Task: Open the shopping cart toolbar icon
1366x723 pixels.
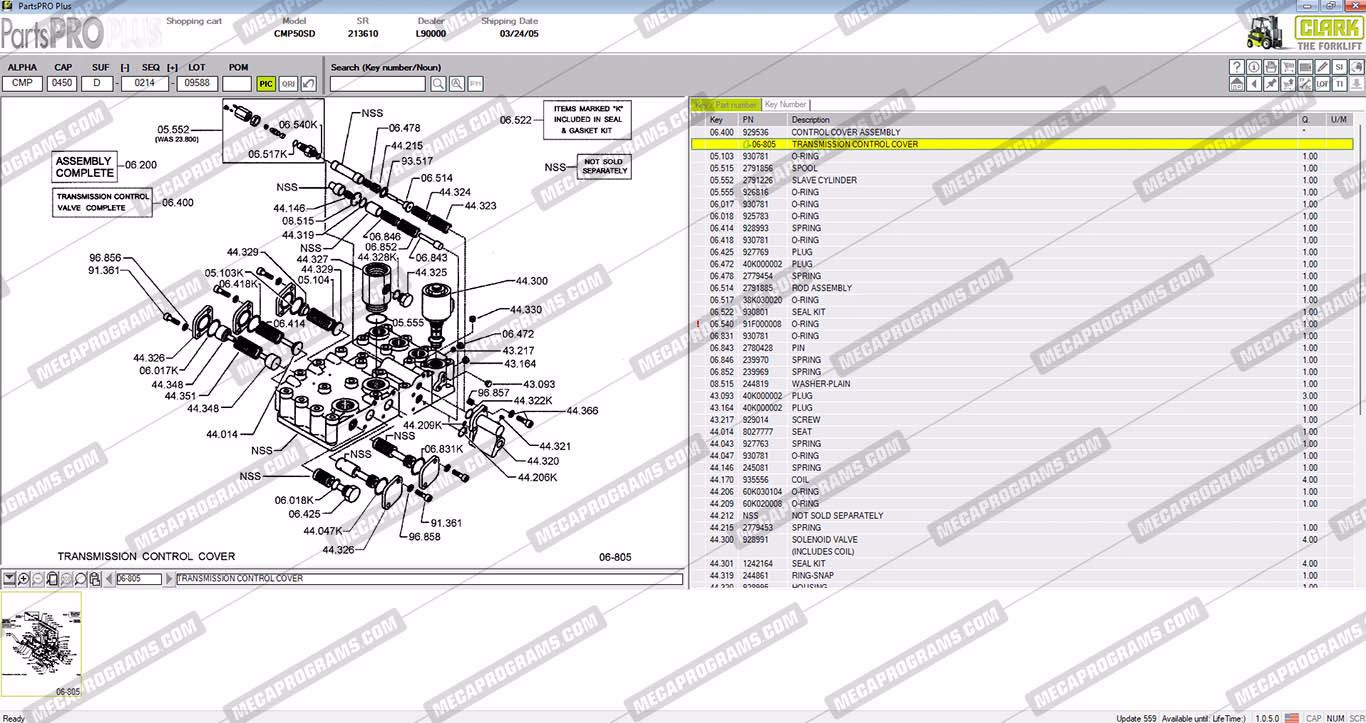Action: pos(1288,67)
